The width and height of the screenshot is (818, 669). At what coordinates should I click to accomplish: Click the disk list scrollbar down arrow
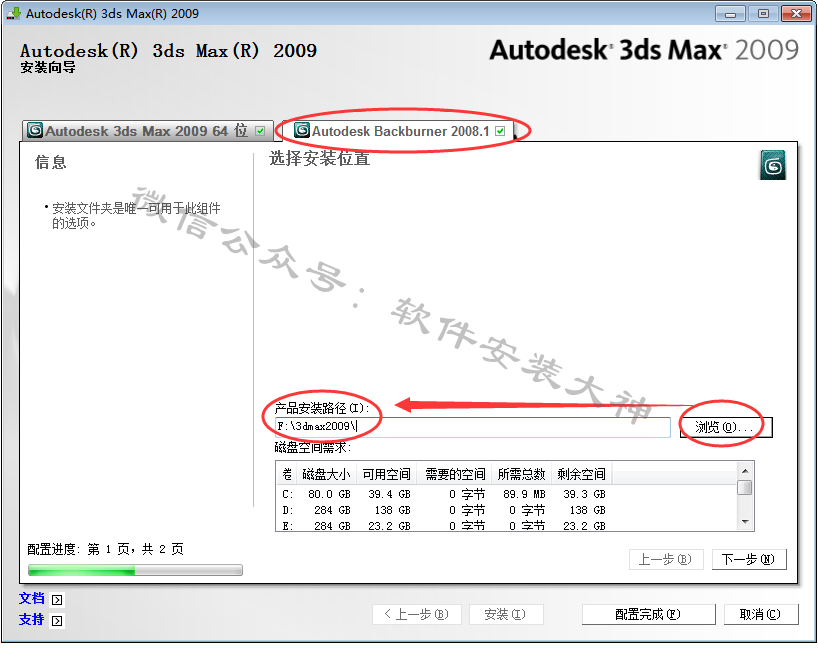(x=744, y=522)
